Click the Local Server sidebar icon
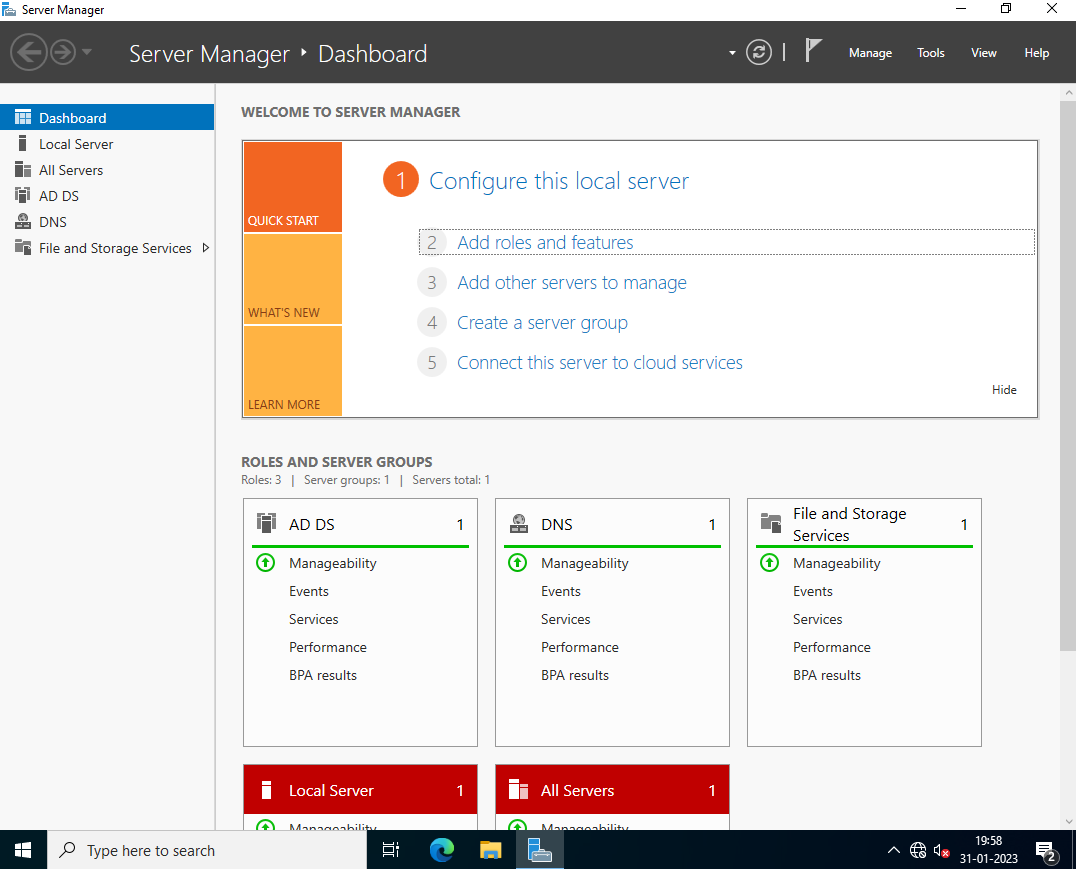The image size is (1076, 869). coord(23,143)
